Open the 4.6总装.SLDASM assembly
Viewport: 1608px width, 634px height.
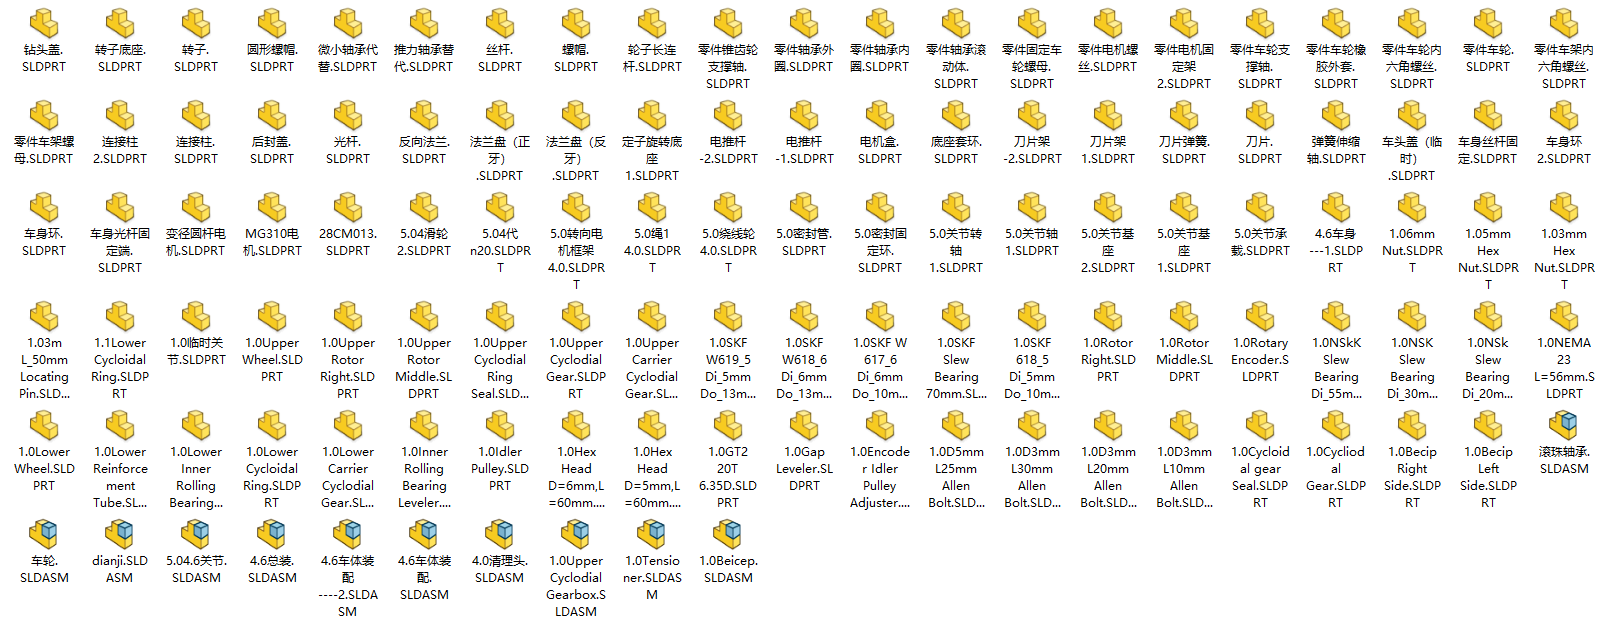click(272, 535)
